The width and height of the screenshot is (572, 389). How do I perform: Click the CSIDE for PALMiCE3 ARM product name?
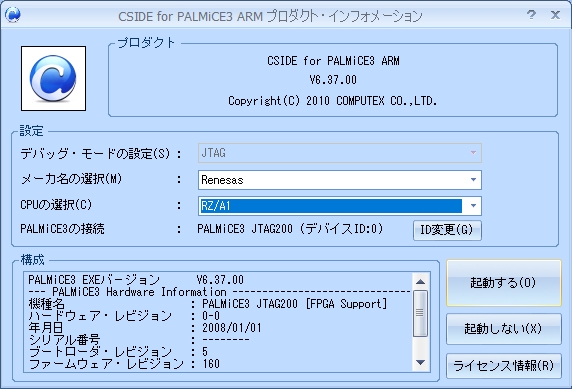coord(333,61)
